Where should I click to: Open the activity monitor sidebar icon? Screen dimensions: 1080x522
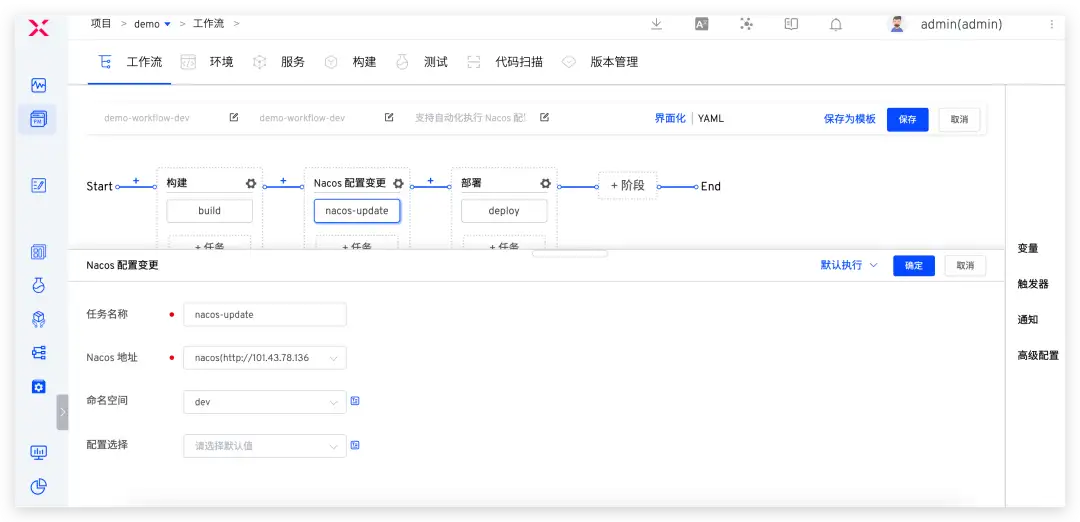tap(39, 85)
